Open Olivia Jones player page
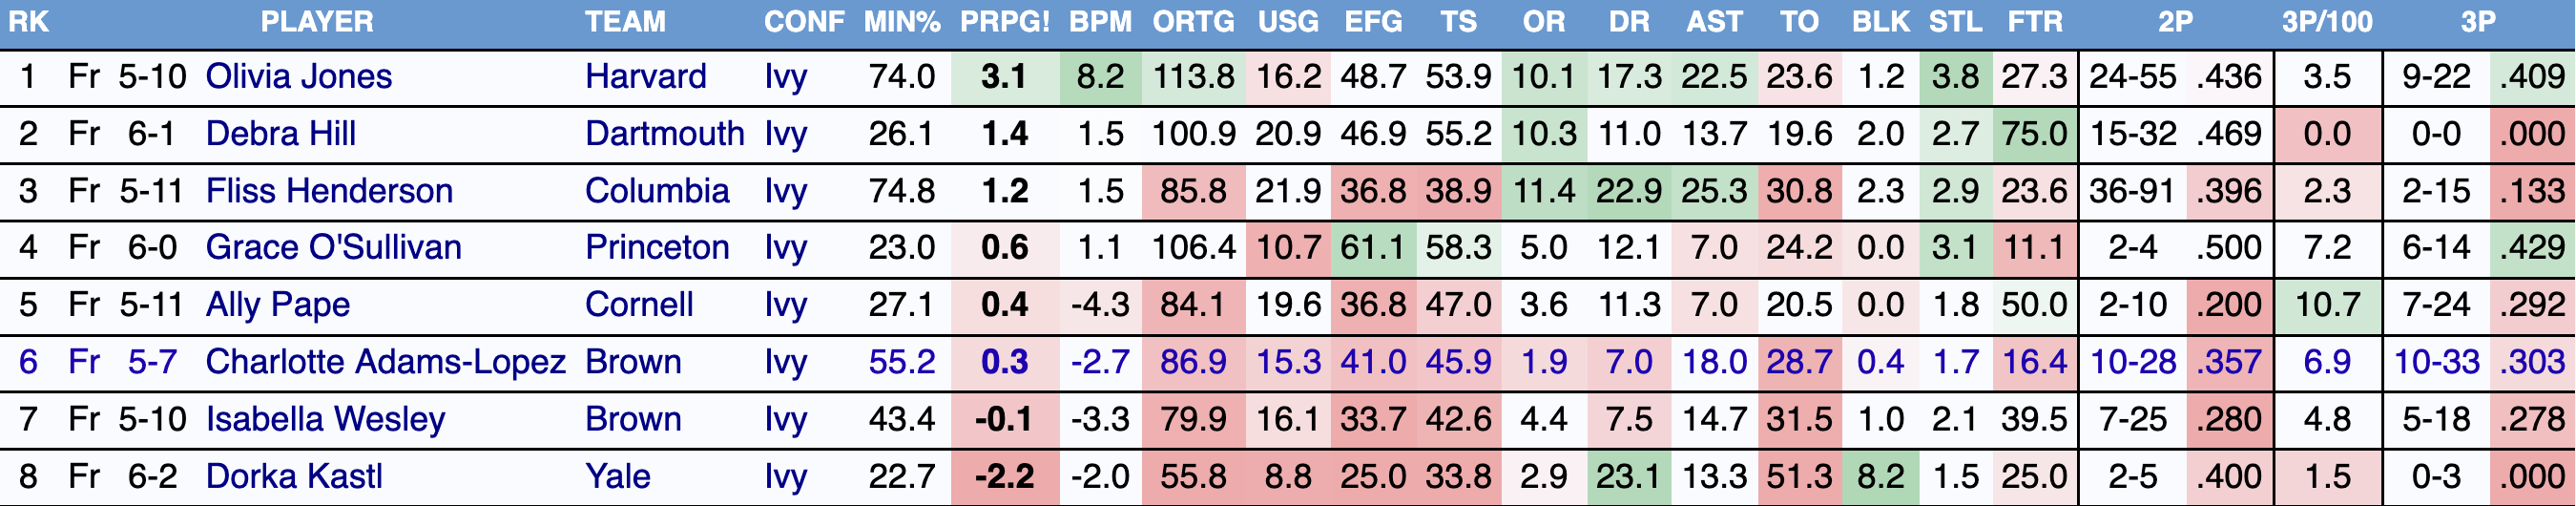This screenshot has height=506, width=2576. click(x=298, y=77)
